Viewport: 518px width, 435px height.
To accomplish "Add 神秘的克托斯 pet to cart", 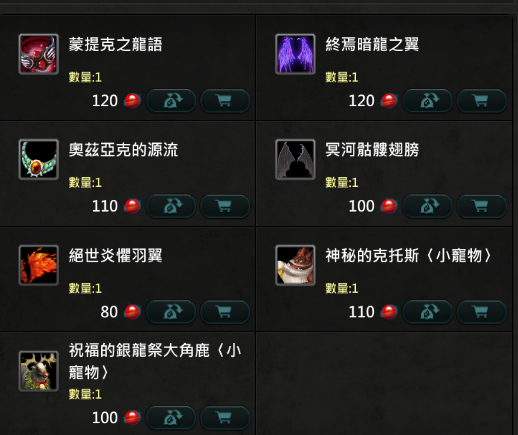I will 482,312.
